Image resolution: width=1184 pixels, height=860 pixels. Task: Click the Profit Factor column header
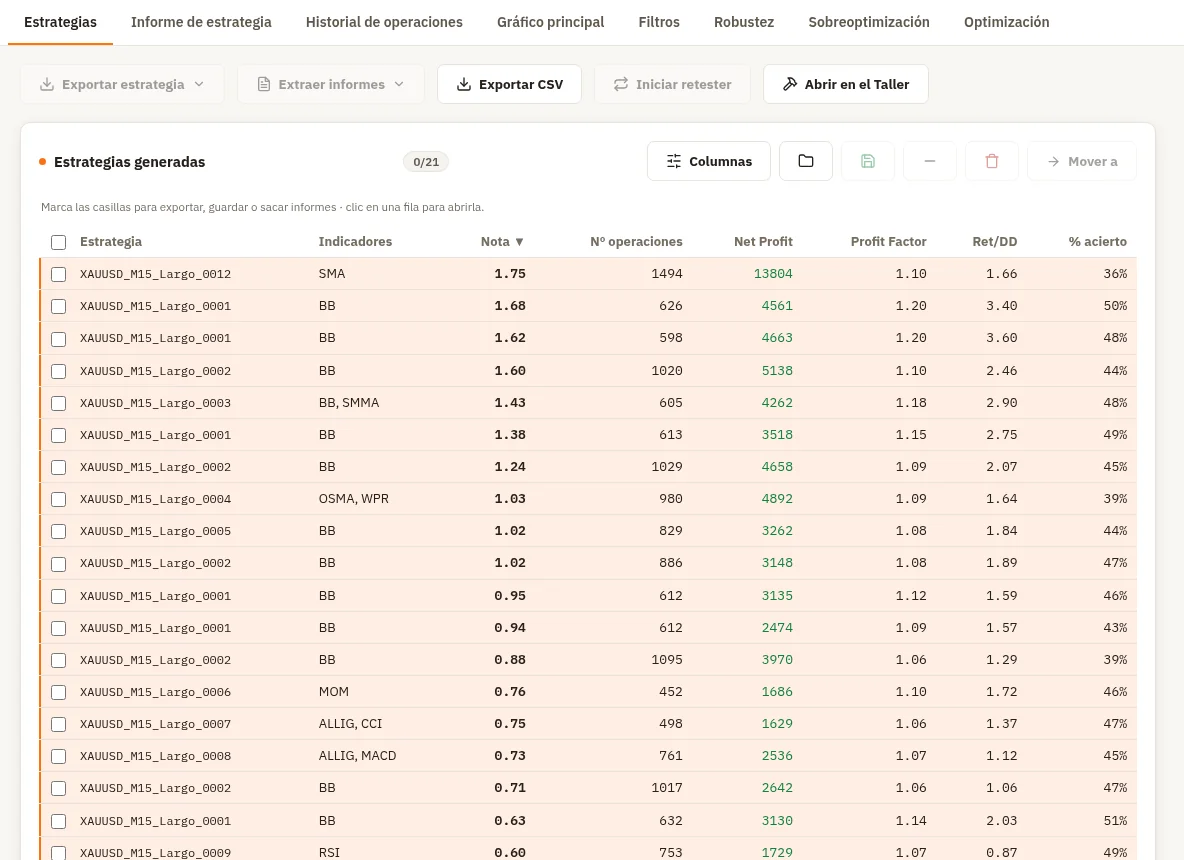tap(888, 242)
